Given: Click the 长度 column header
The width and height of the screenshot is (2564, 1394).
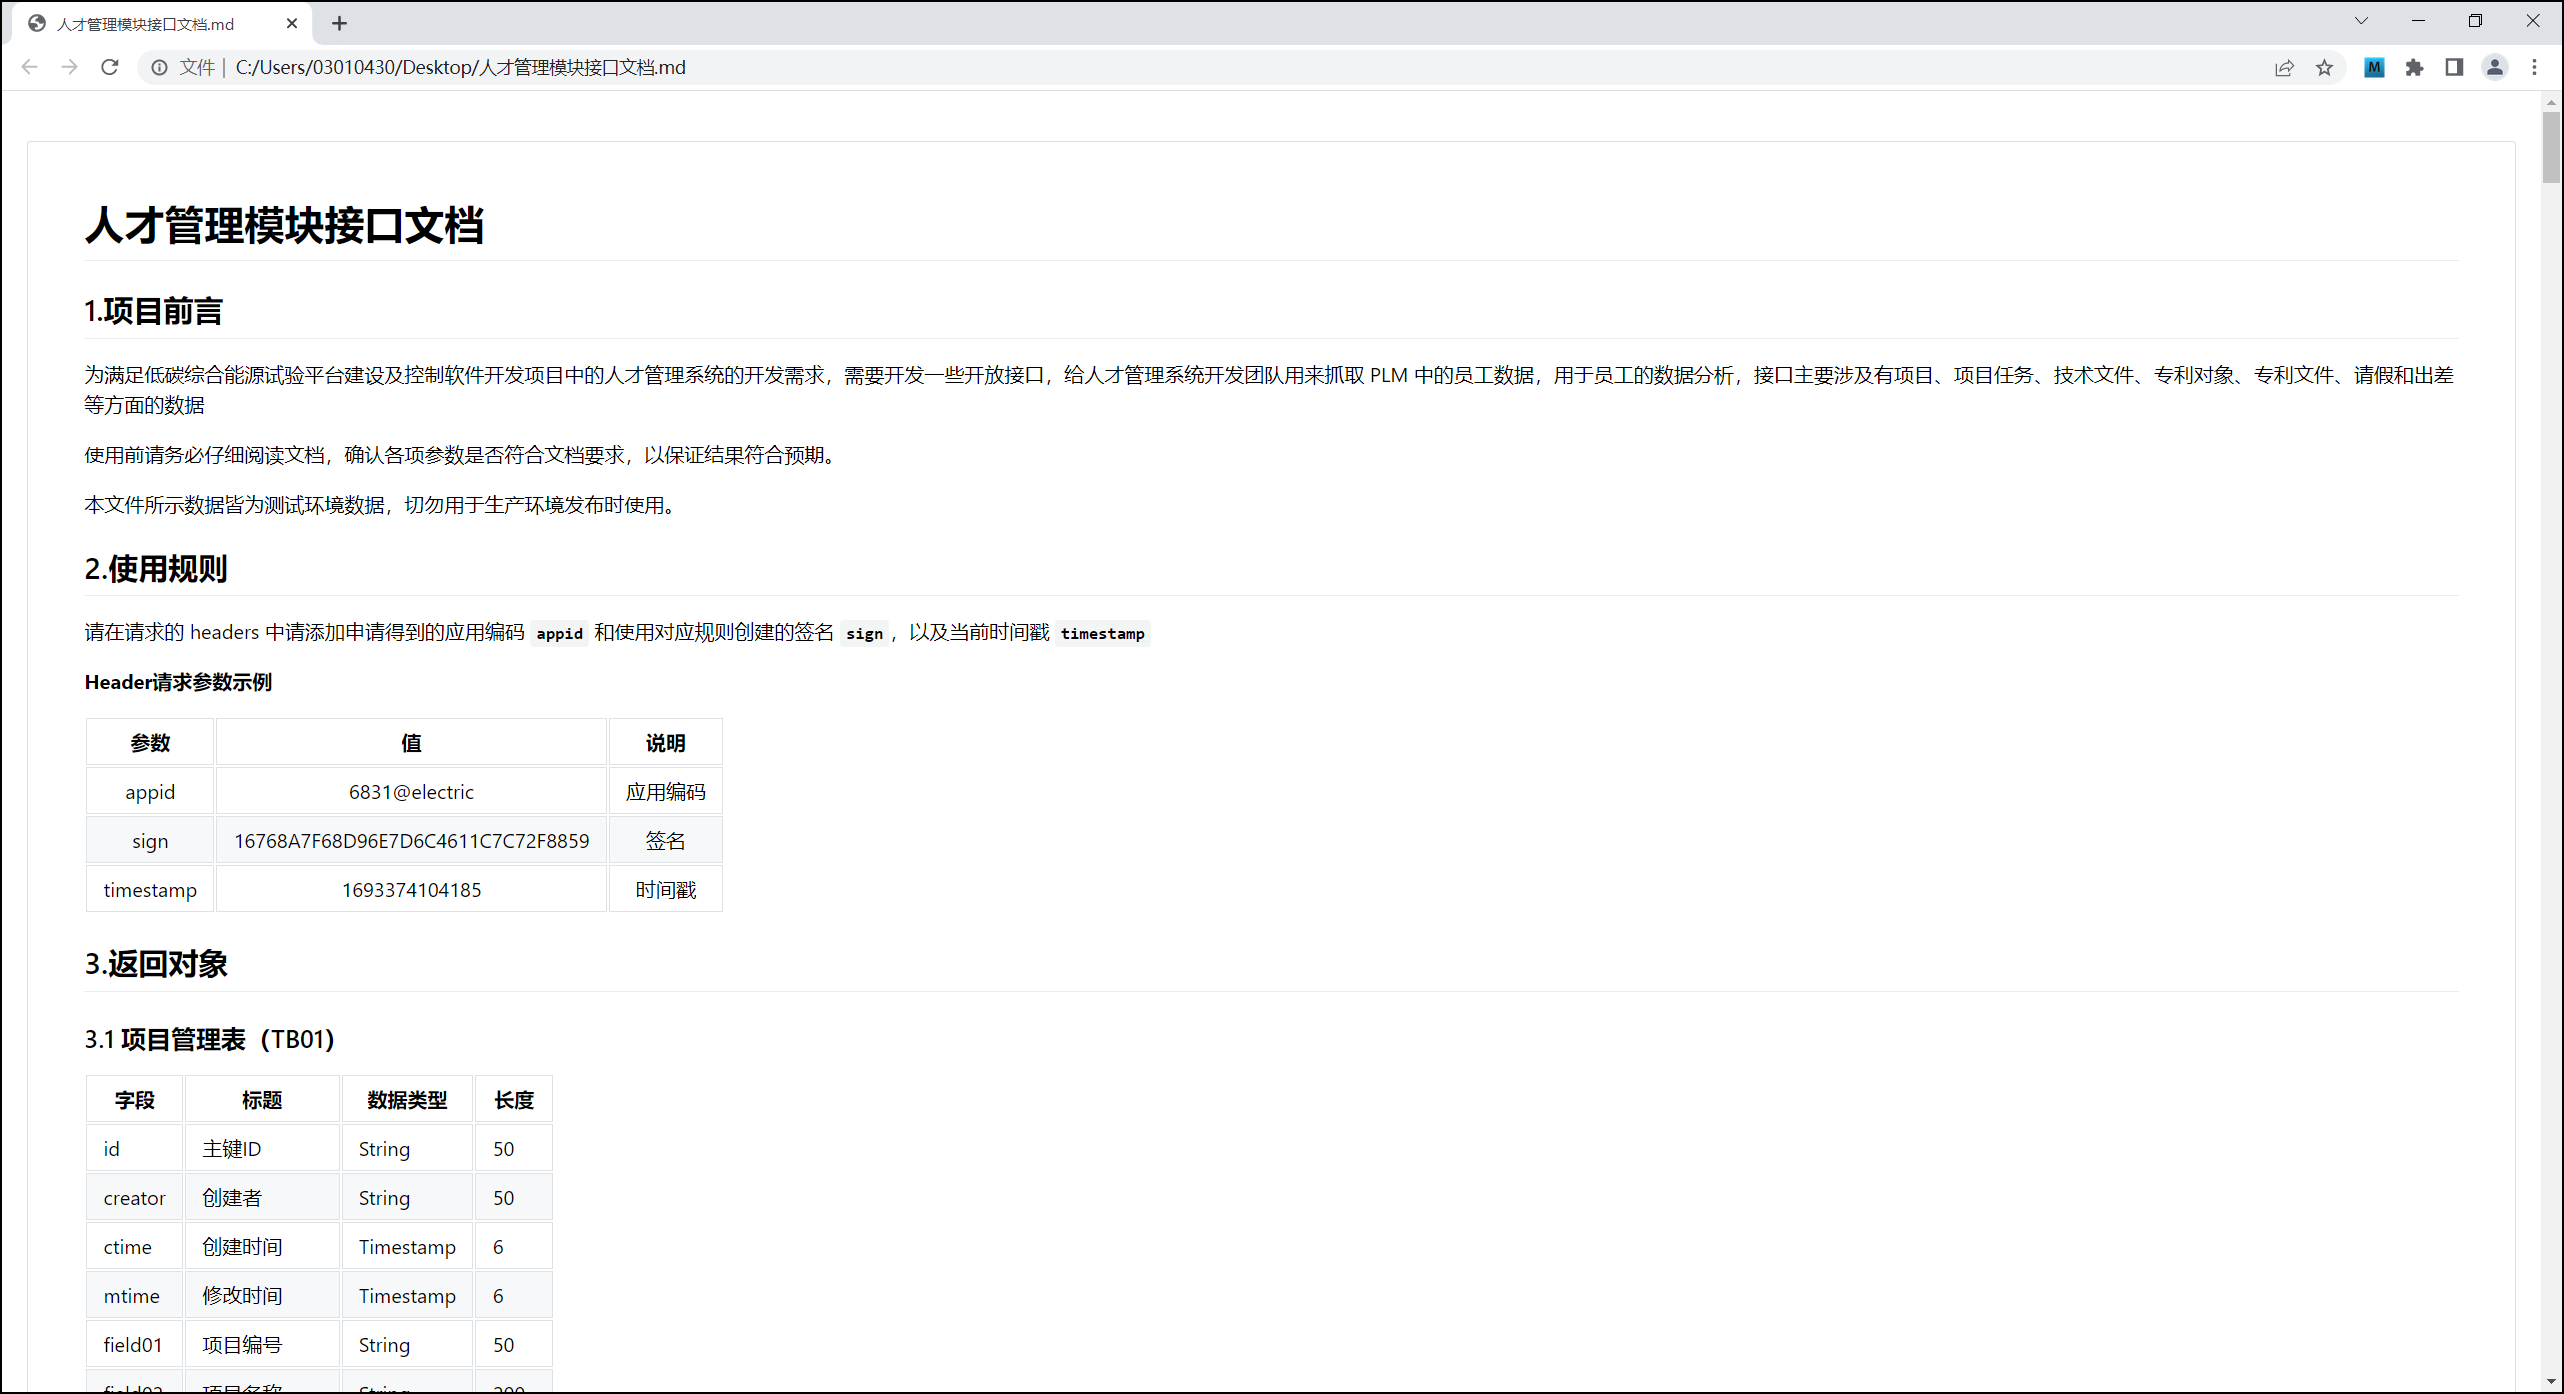Looking at the screenshot, I should point(514,1100).
